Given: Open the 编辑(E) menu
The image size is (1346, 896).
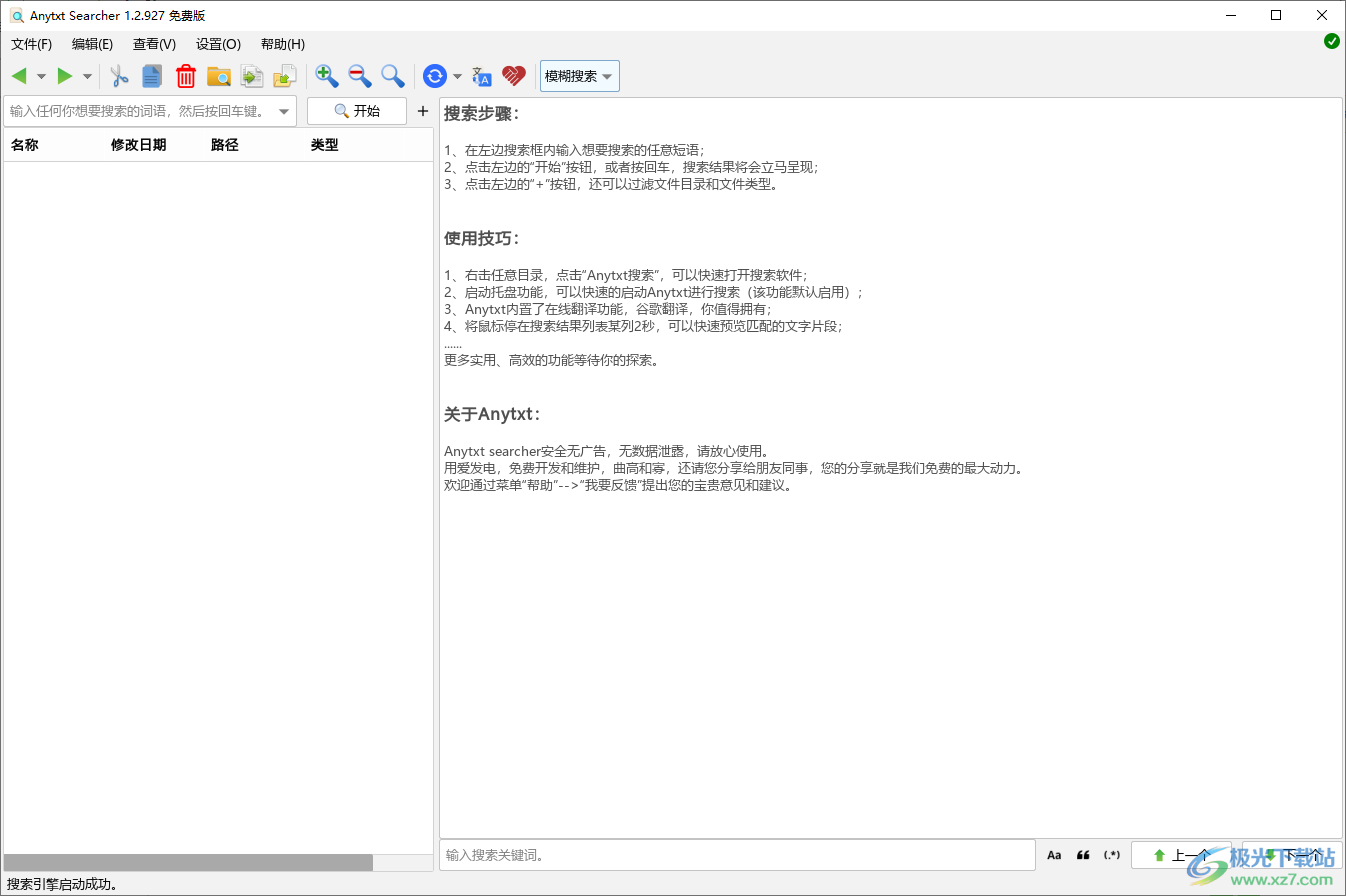Looking at the screenshot, I should [x=93, y=44].
